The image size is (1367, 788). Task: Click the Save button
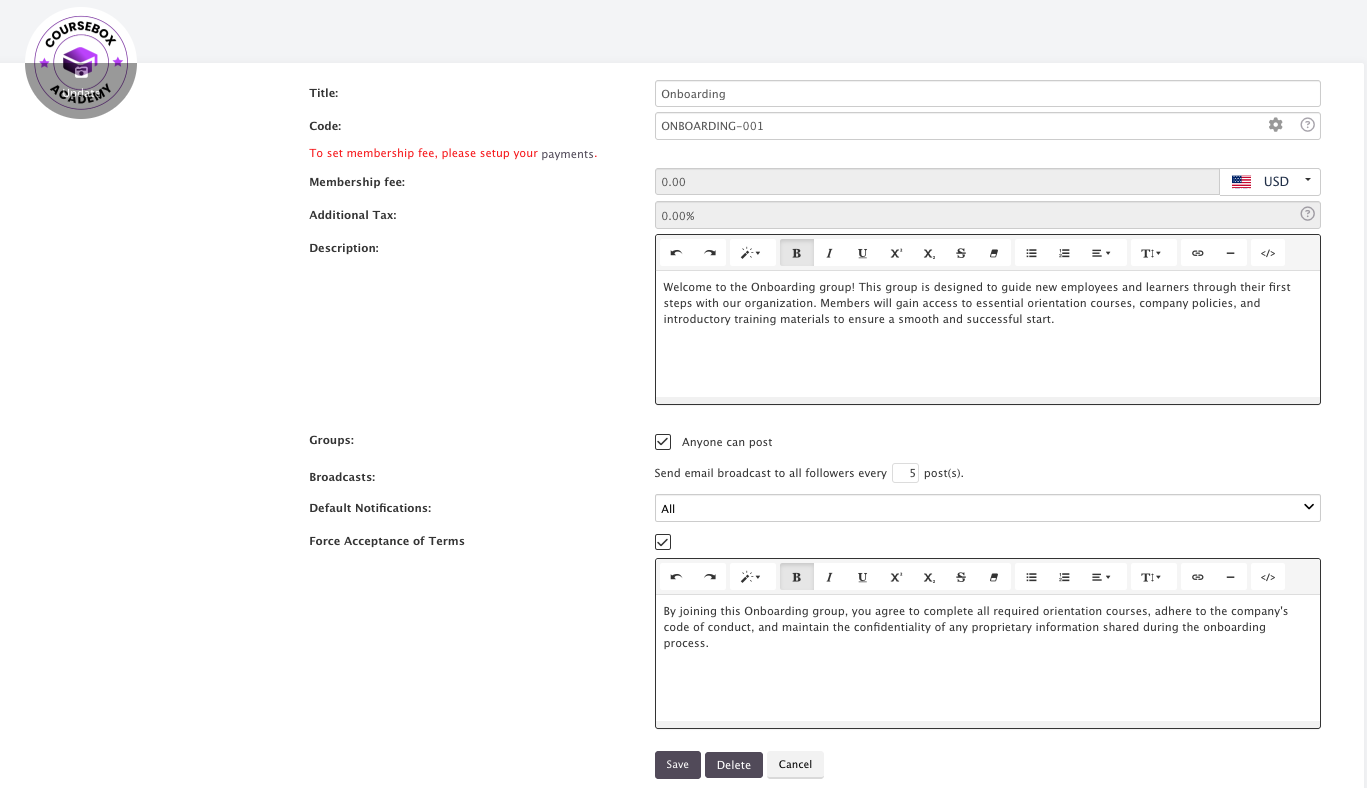point(678,764)
